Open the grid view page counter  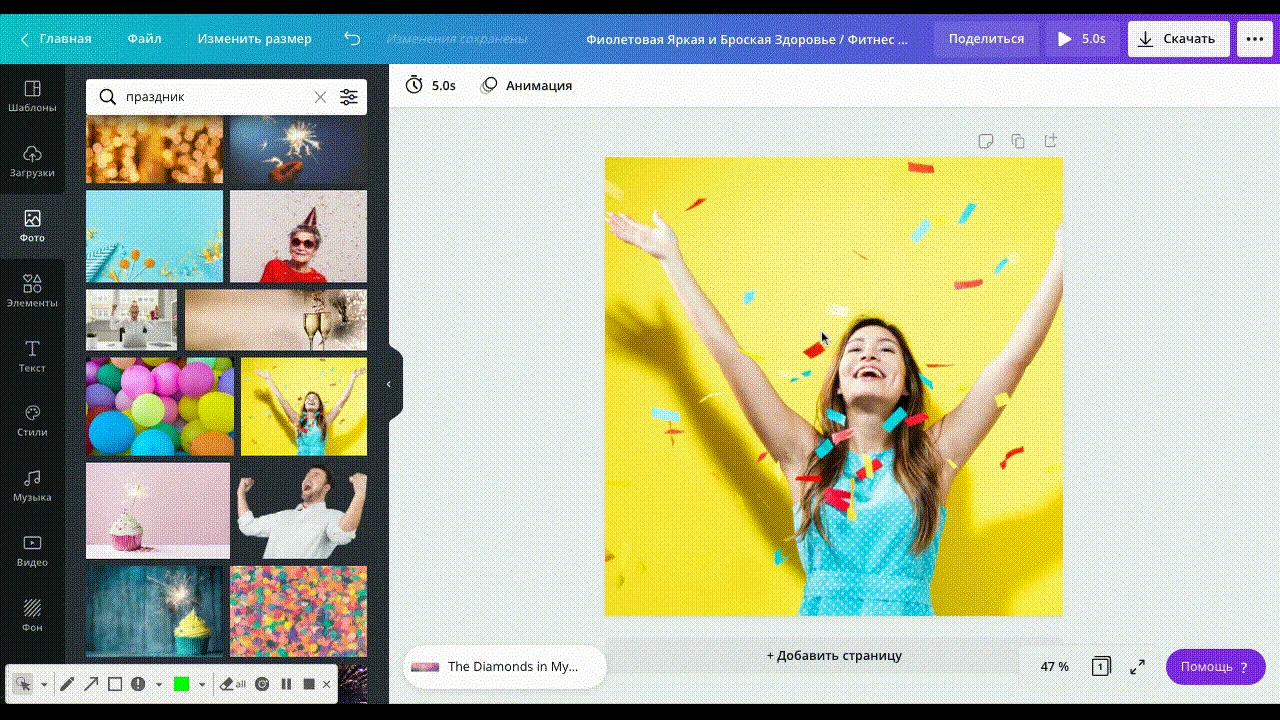click(1101, 667)
